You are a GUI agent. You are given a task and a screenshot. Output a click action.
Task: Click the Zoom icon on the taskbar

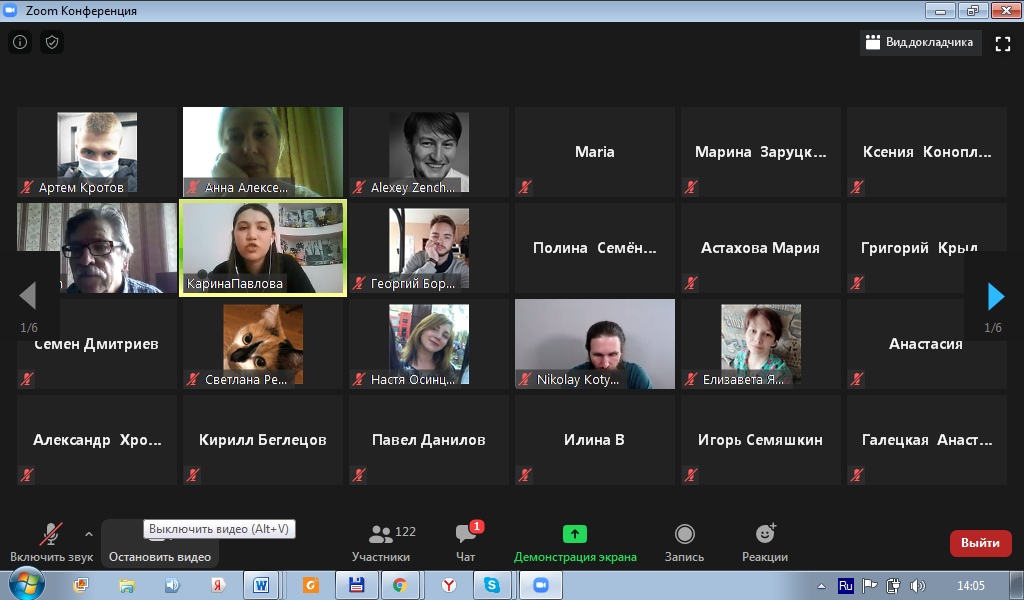coord(541,585)
